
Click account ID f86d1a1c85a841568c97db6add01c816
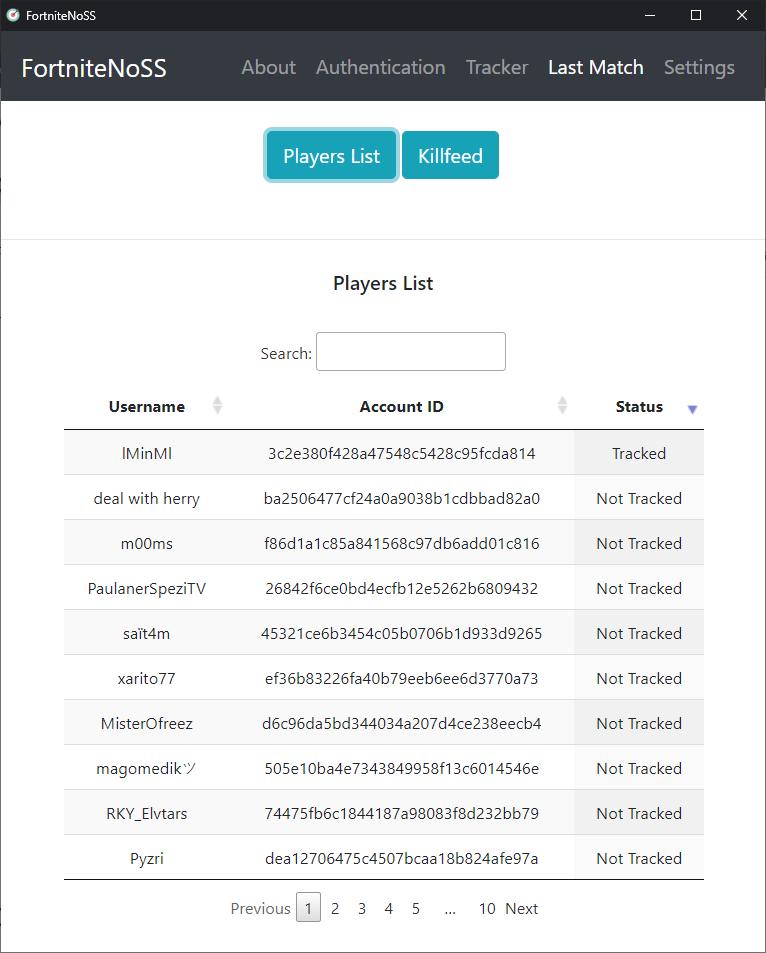[x=401, y=543]
